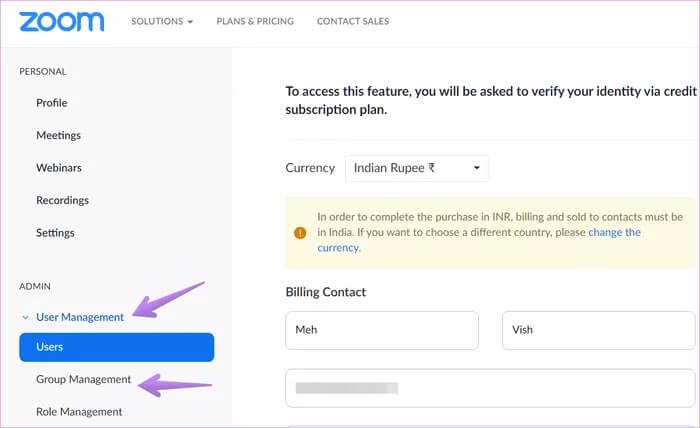Select Users under User Management
This screenshot has width=700, height=428.
click(x=117, y=347)
